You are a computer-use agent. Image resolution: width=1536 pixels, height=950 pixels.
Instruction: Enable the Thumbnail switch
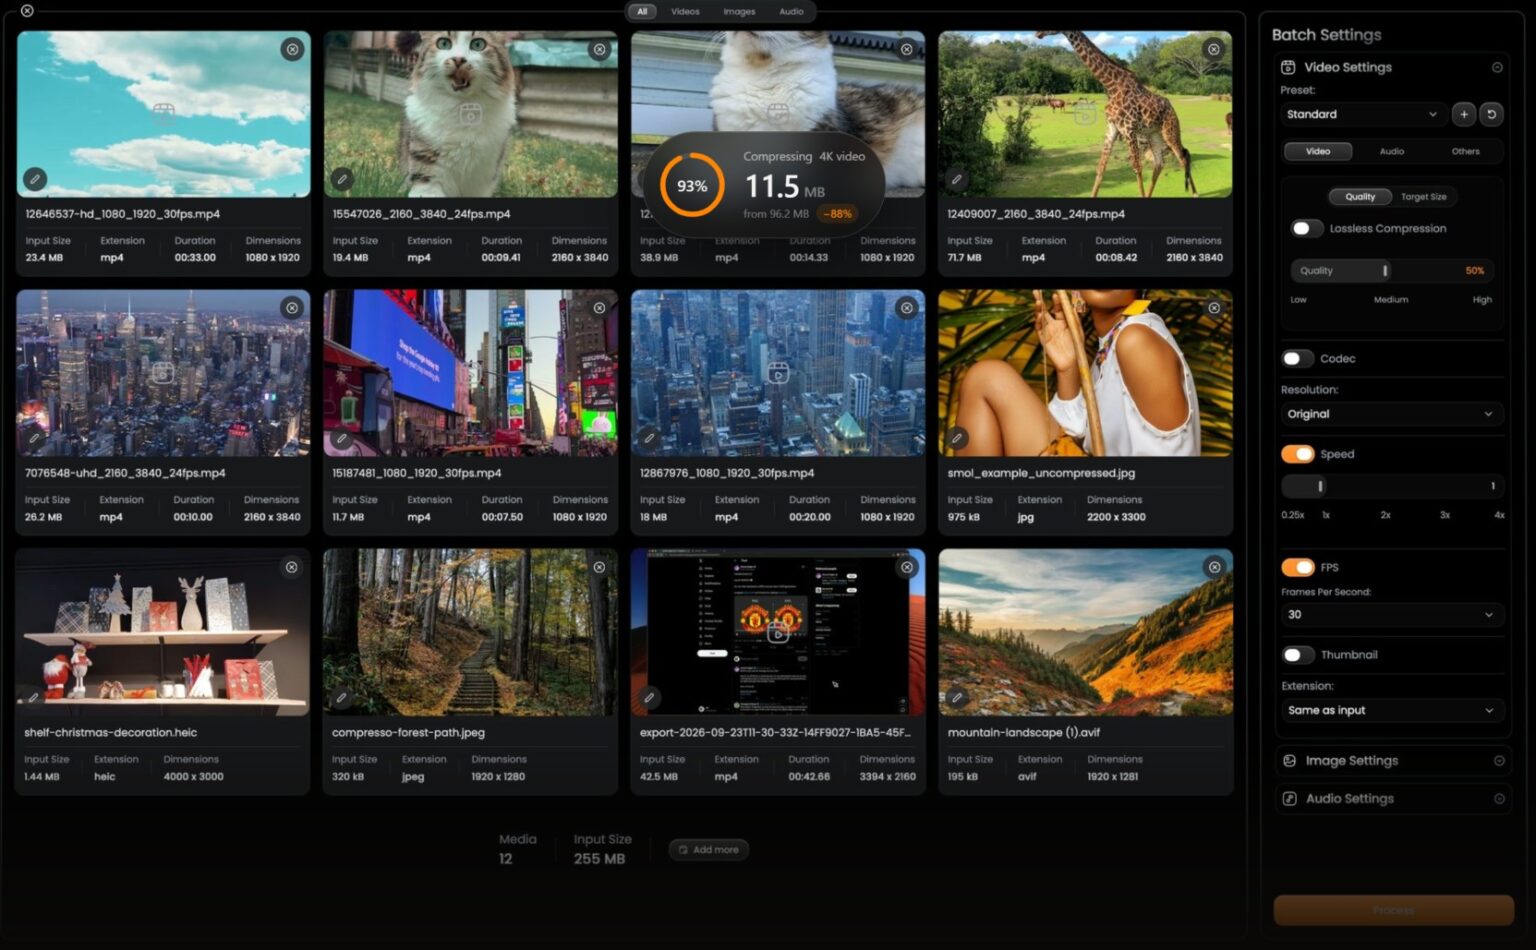coord(1298,655)
